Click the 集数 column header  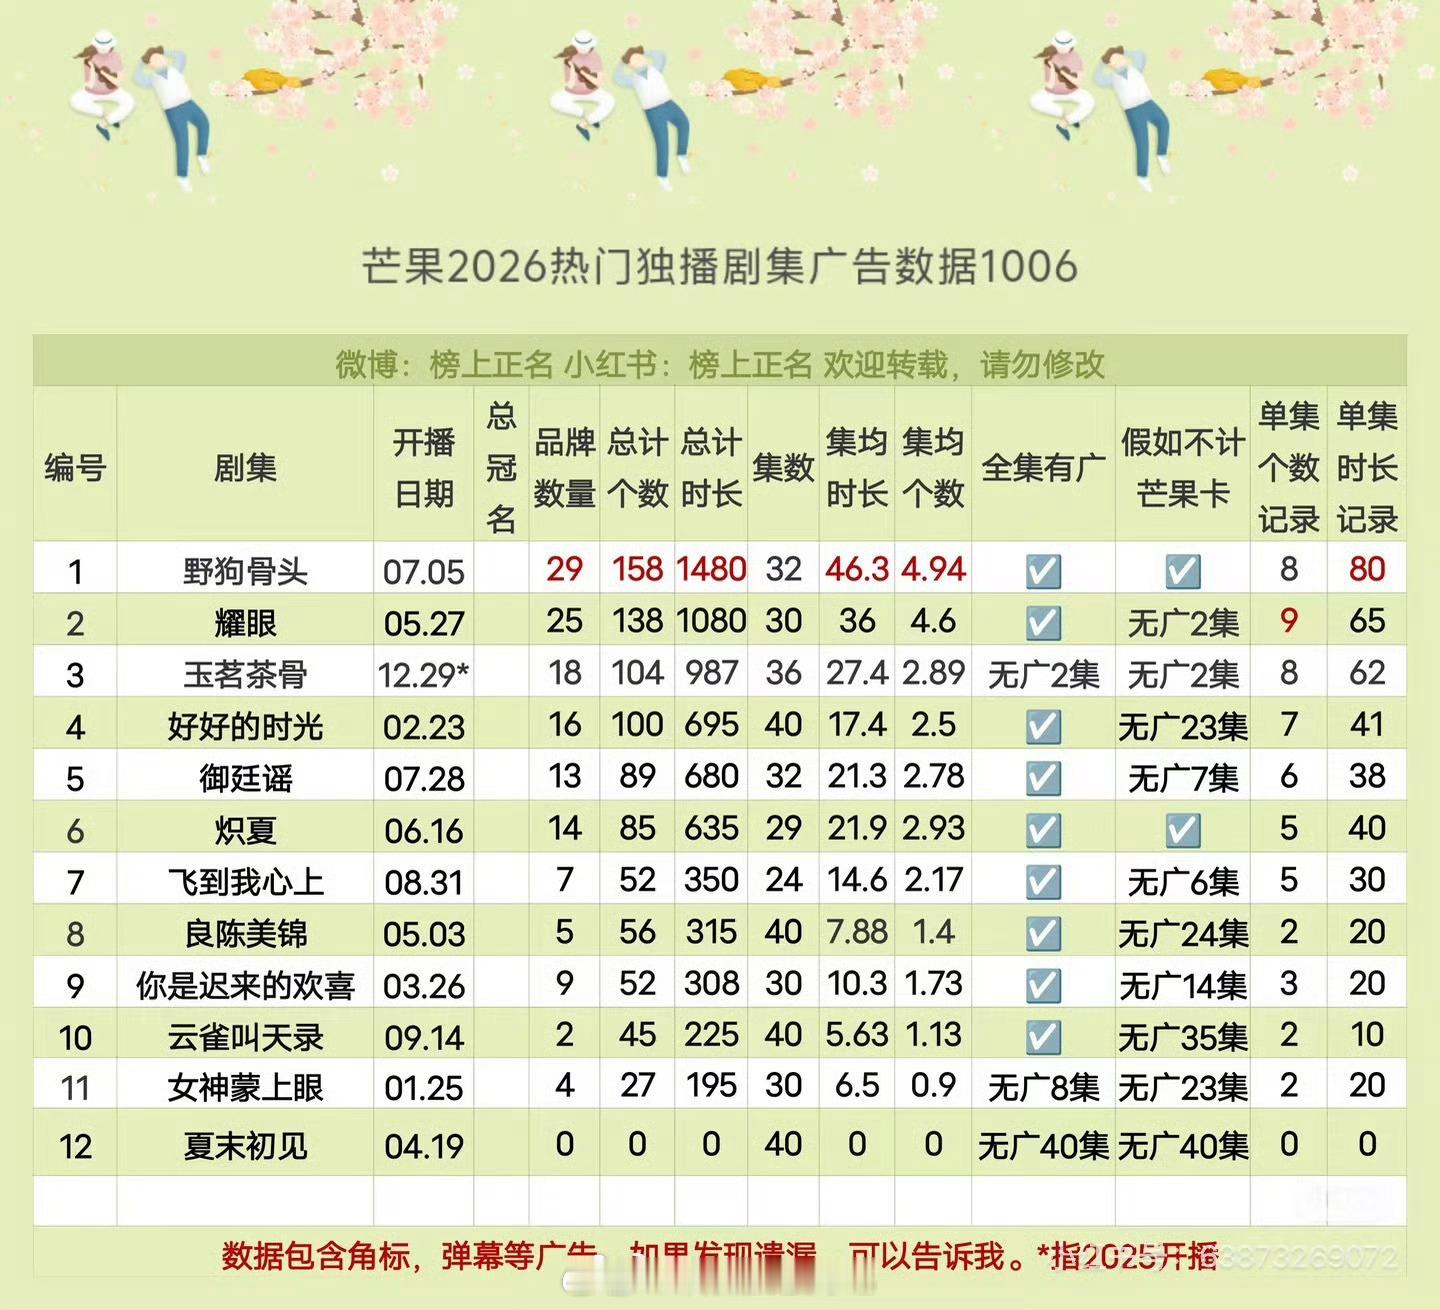(783, 467)
